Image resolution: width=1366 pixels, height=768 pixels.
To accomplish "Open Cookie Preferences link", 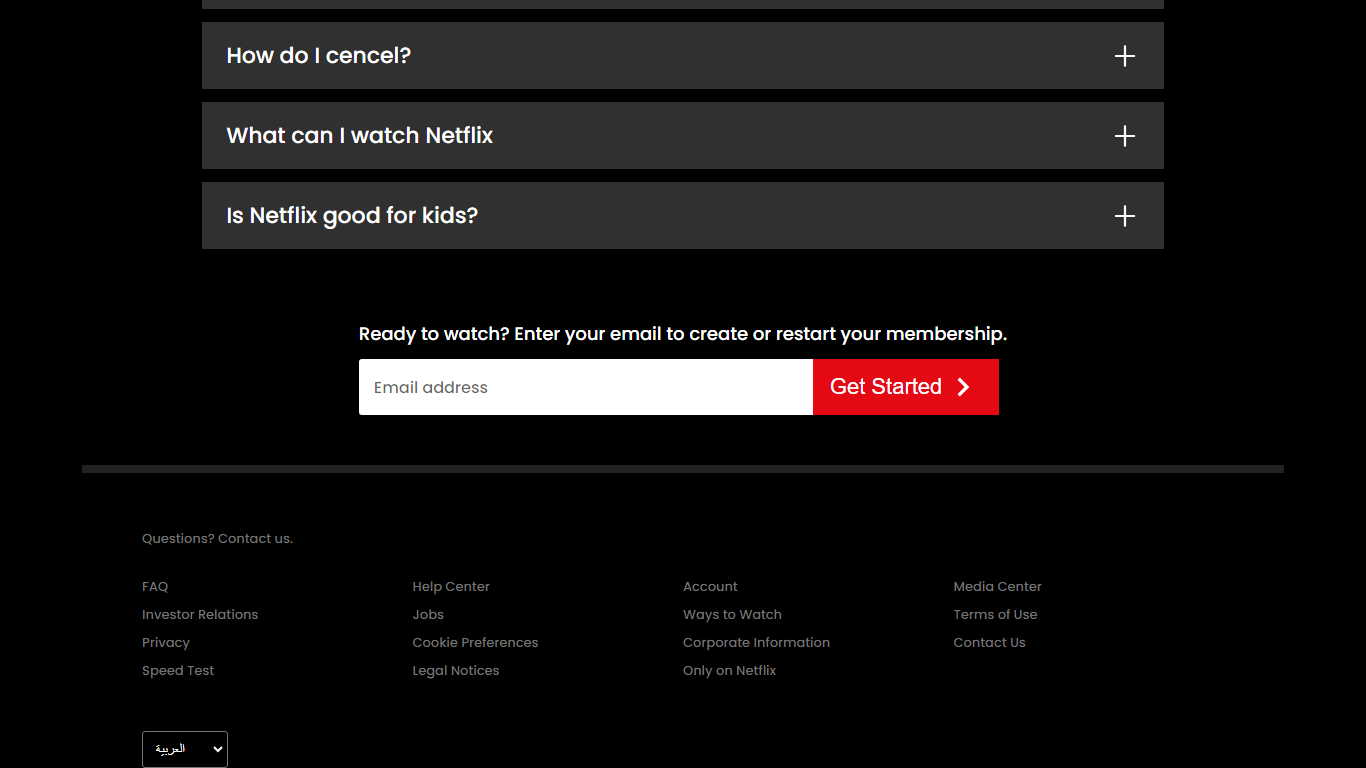I will click(x=475, y=643).
